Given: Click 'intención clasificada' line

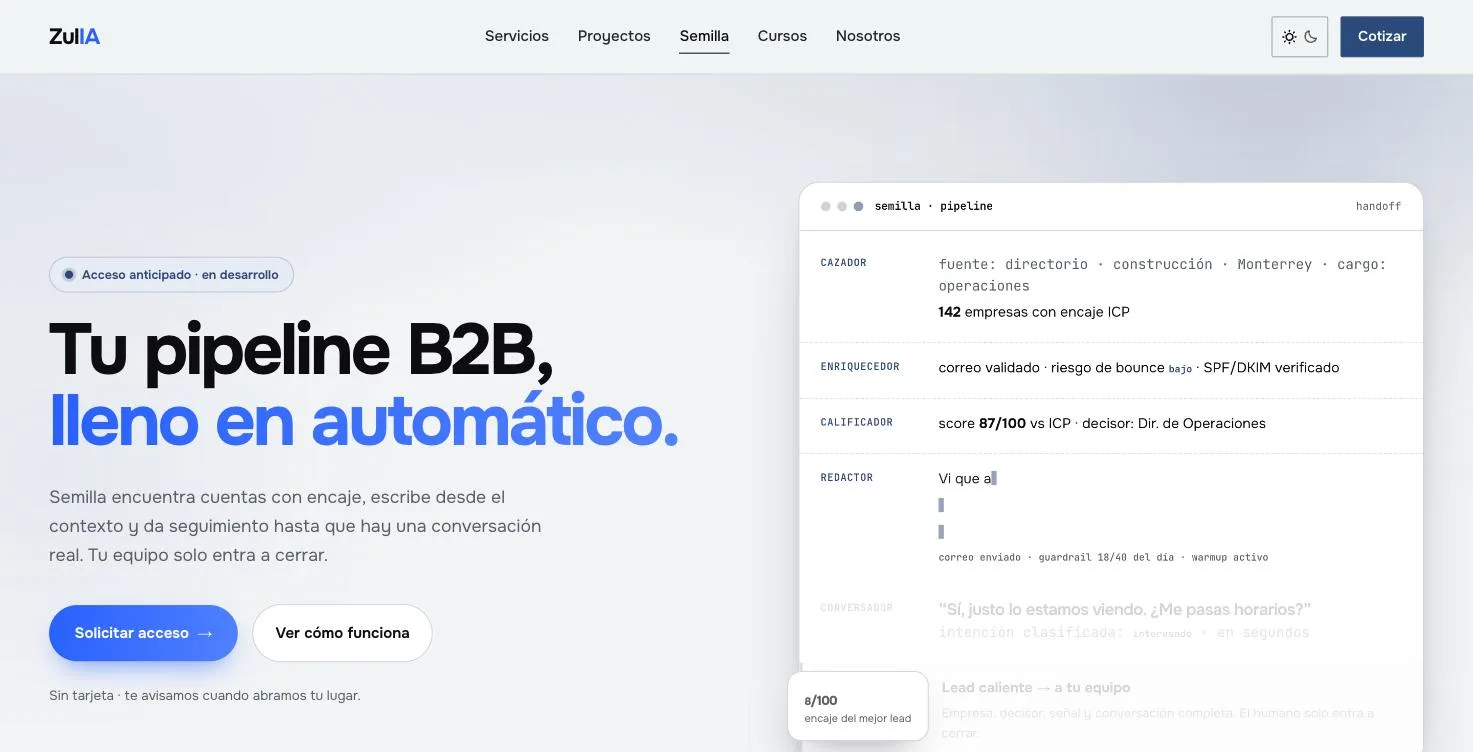Looking at the screenshot, I should click(x=1123, y=633).
